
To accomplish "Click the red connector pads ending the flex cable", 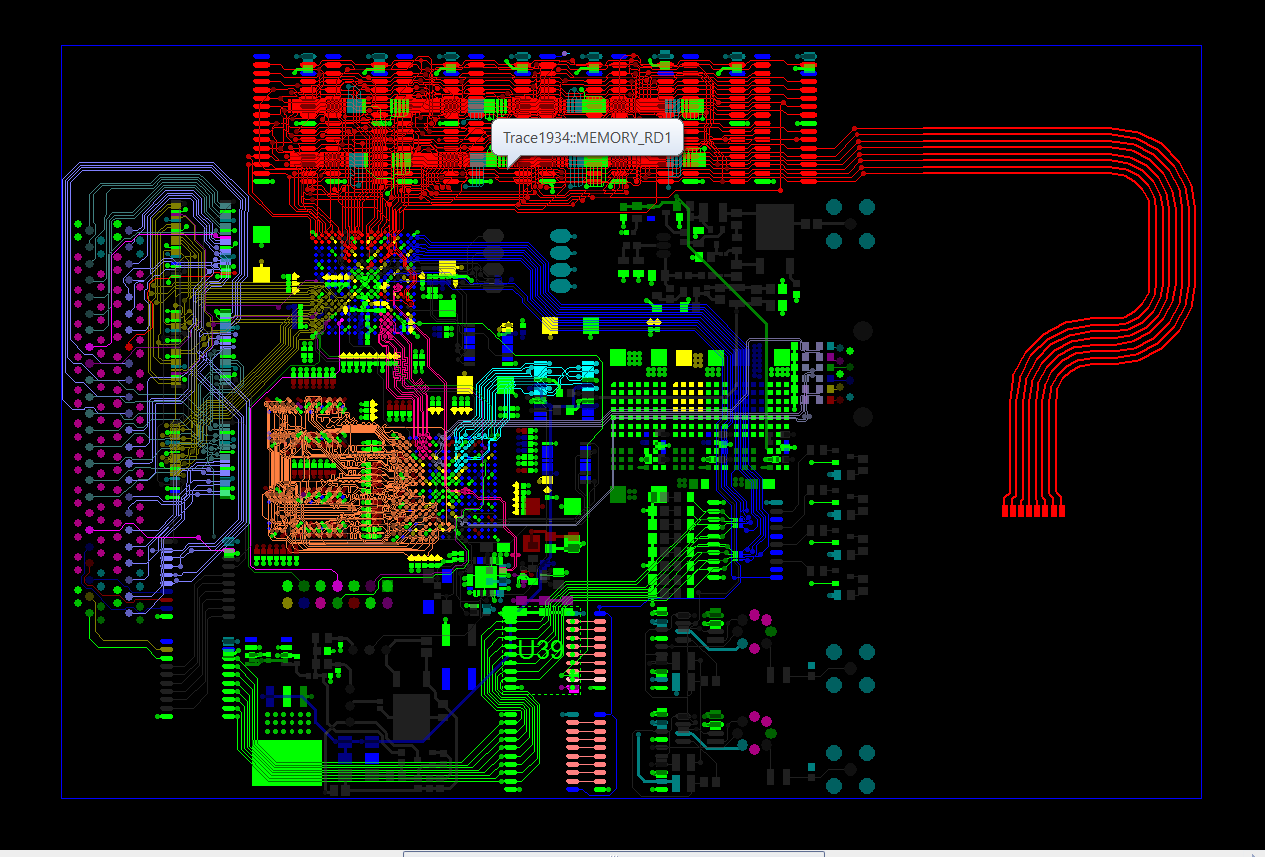I will click(x=1033, y=511).
